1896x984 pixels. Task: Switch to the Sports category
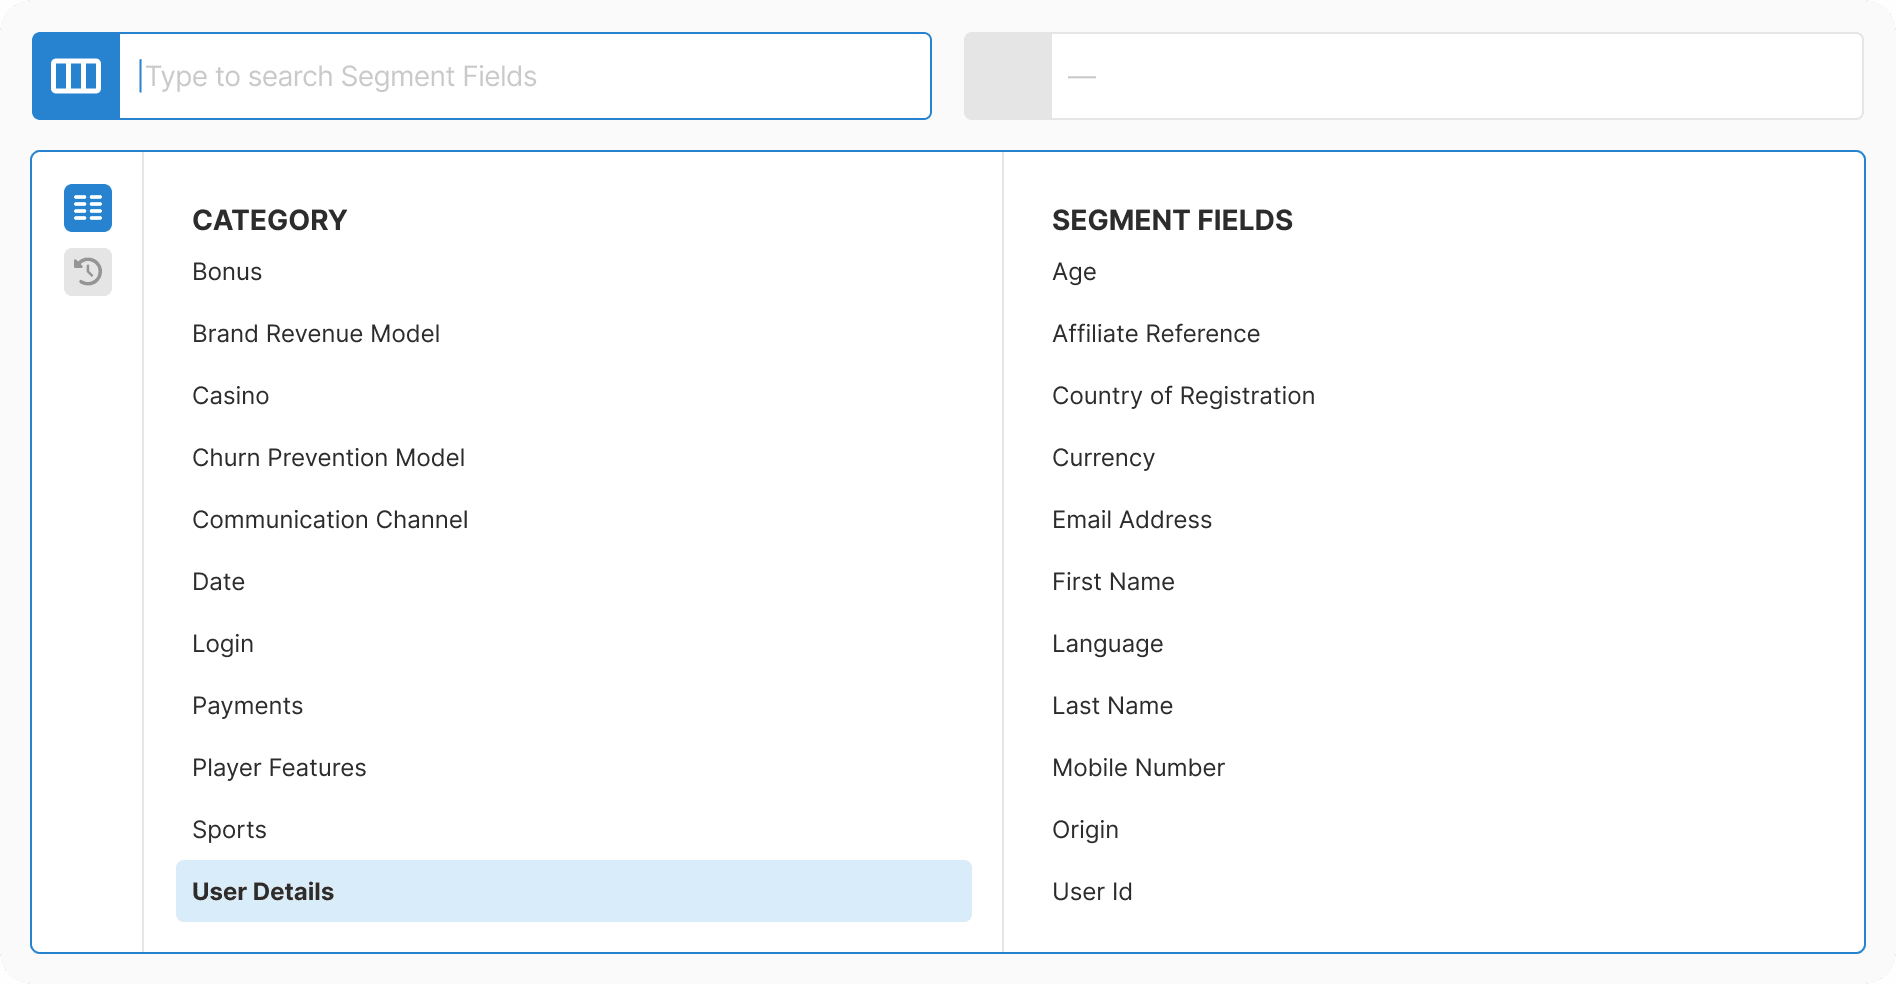coord(229,829)
